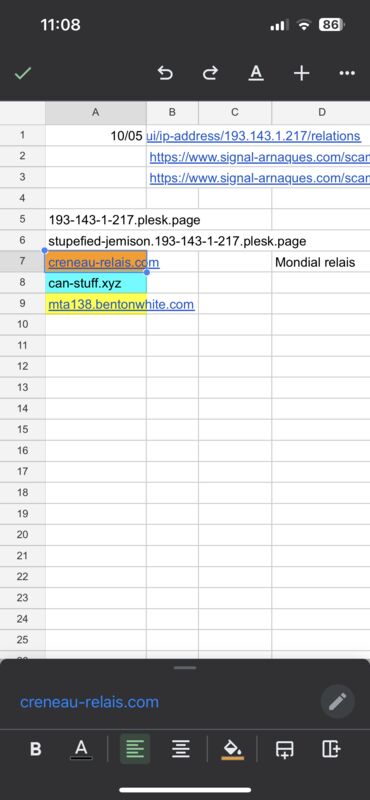Open the 193.143.1.217 relations link

tap(254, 136)
